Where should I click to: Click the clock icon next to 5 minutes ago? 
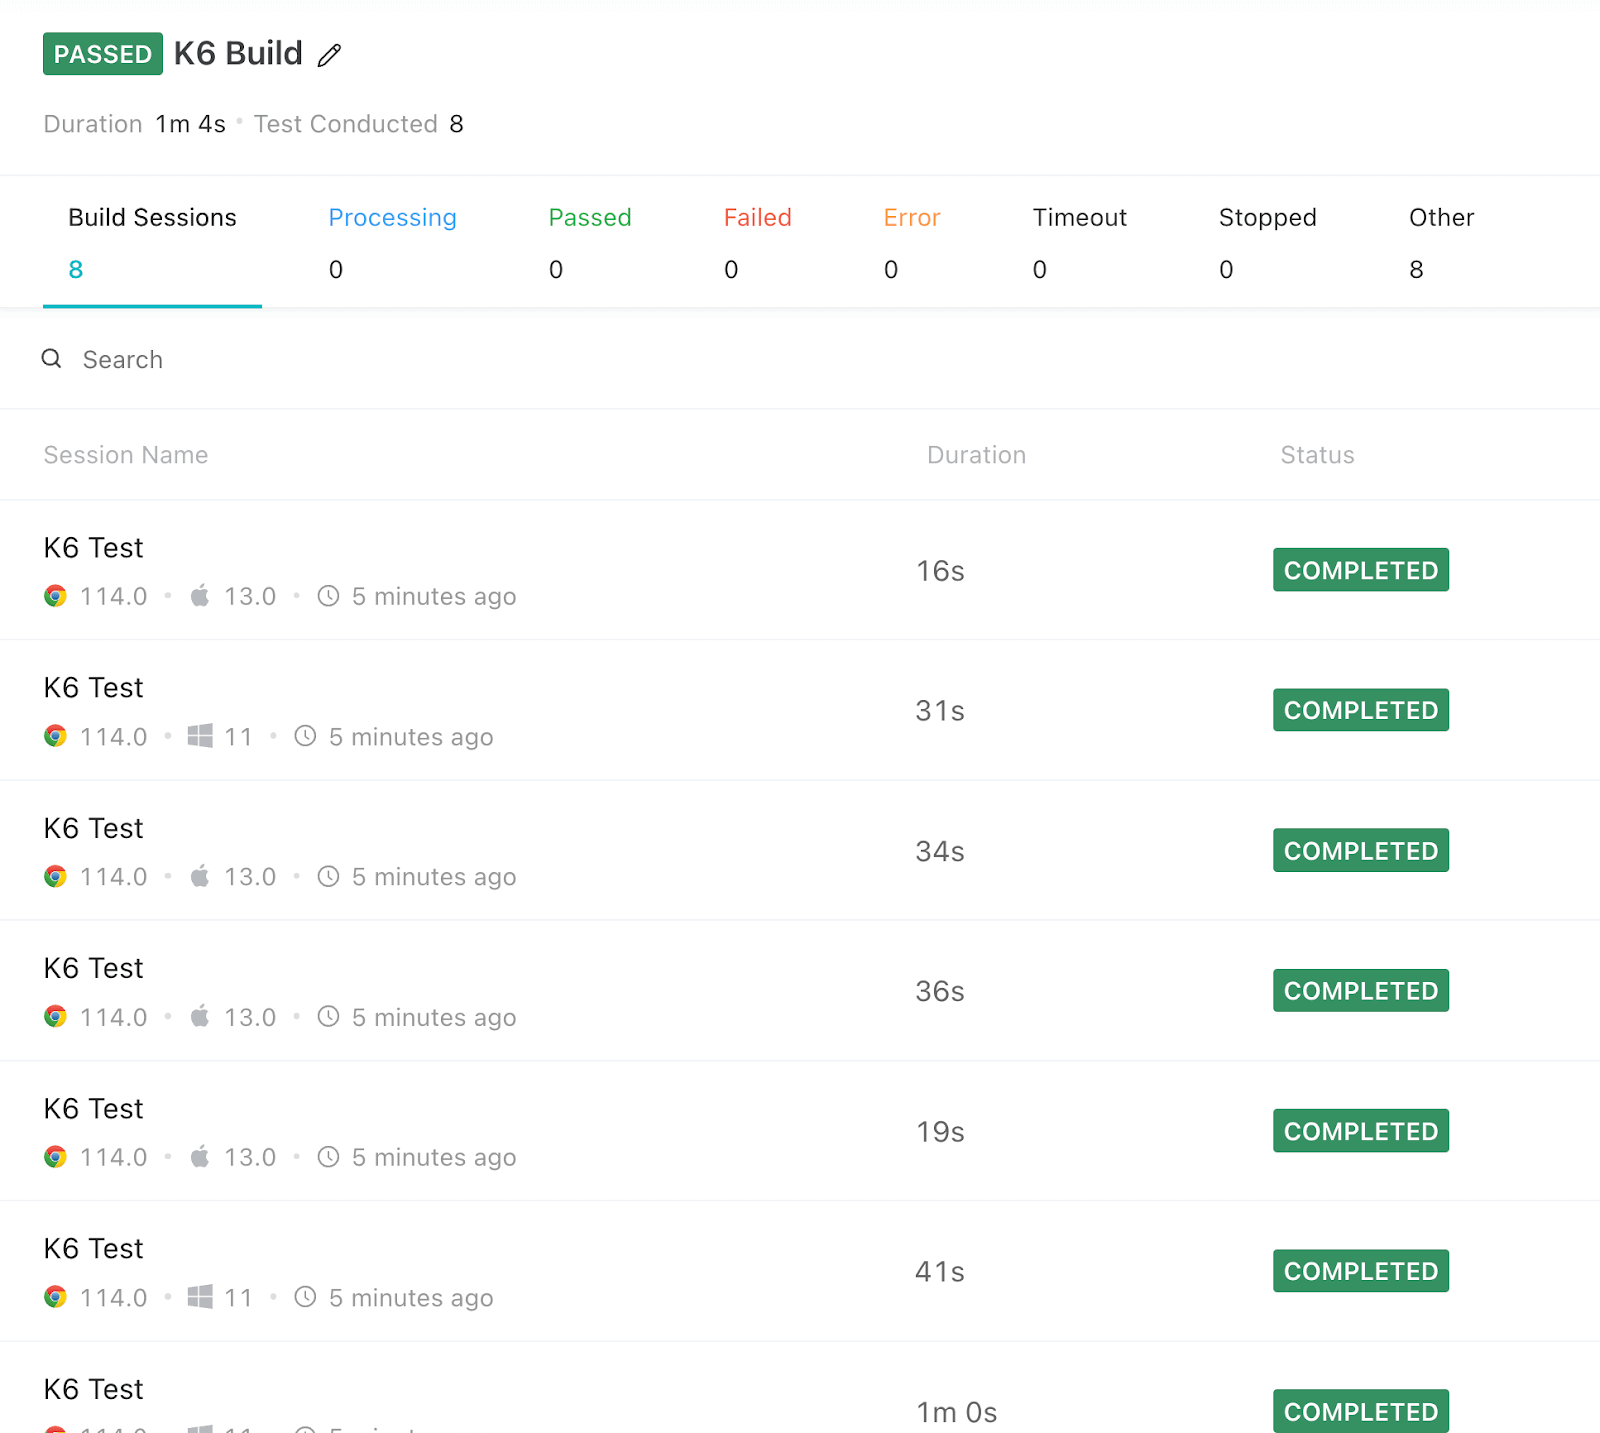(x=328, y=596)
